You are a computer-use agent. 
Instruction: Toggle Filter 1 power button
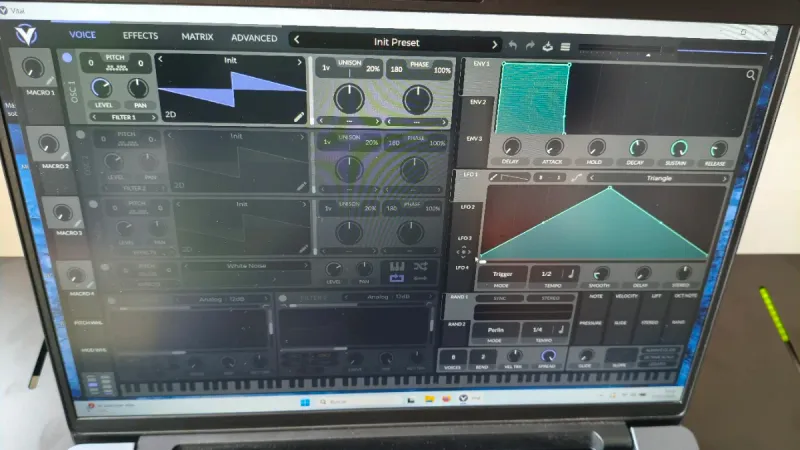click(x=112, y=301)
